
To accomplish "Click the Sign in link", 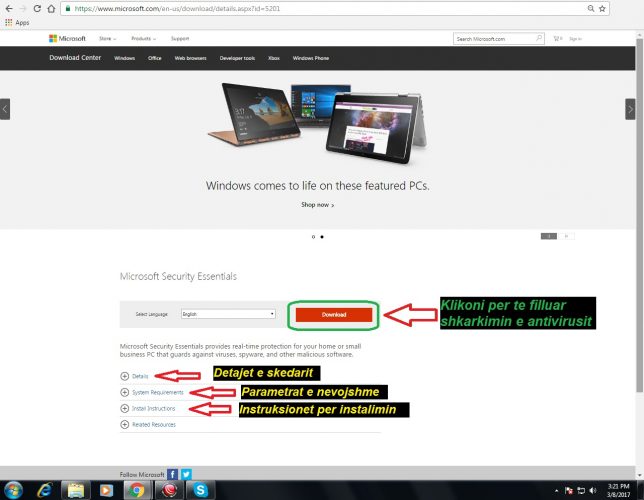I will coord(575,39).
